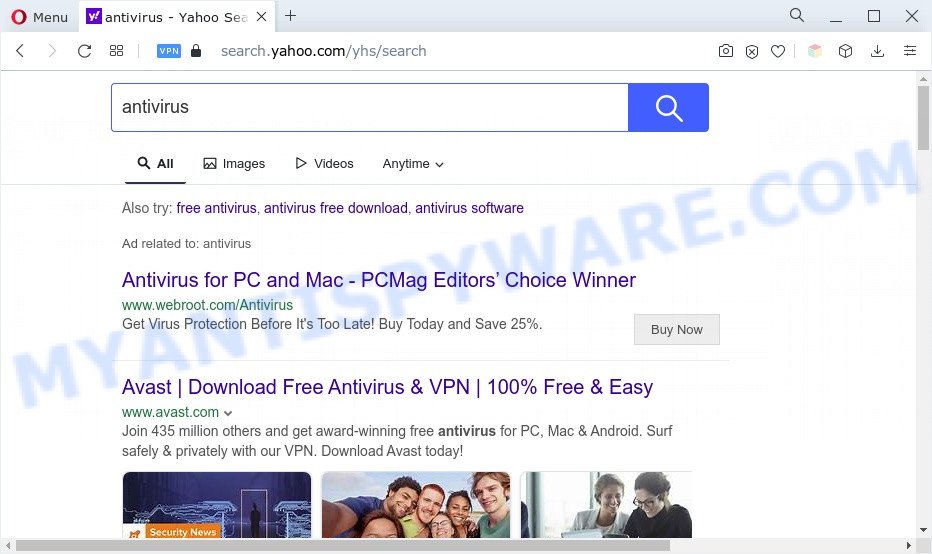Open the two women at laptop thumbnail
The height and width of the screenshot is (554, 932).
[x=606, y=505]
